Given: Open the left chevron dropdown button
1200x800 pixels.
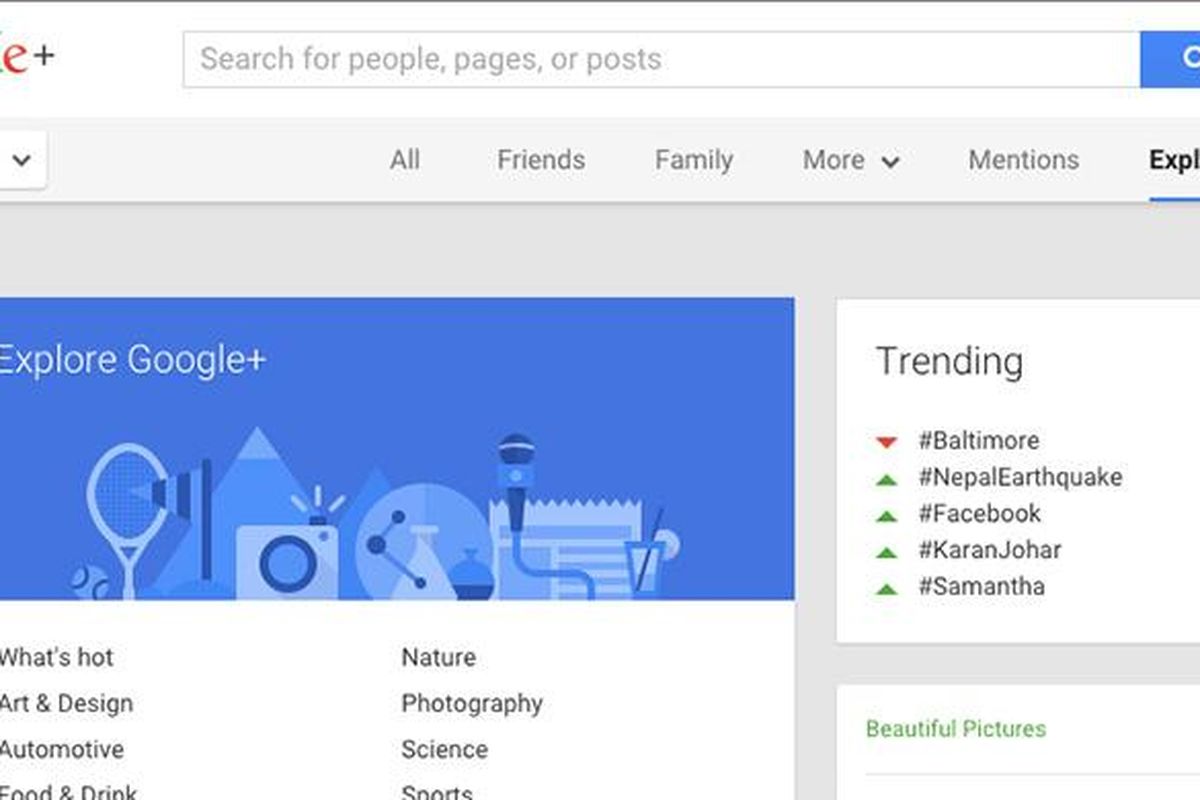Looking at the screenshot, I should click(x=21, y=160).
